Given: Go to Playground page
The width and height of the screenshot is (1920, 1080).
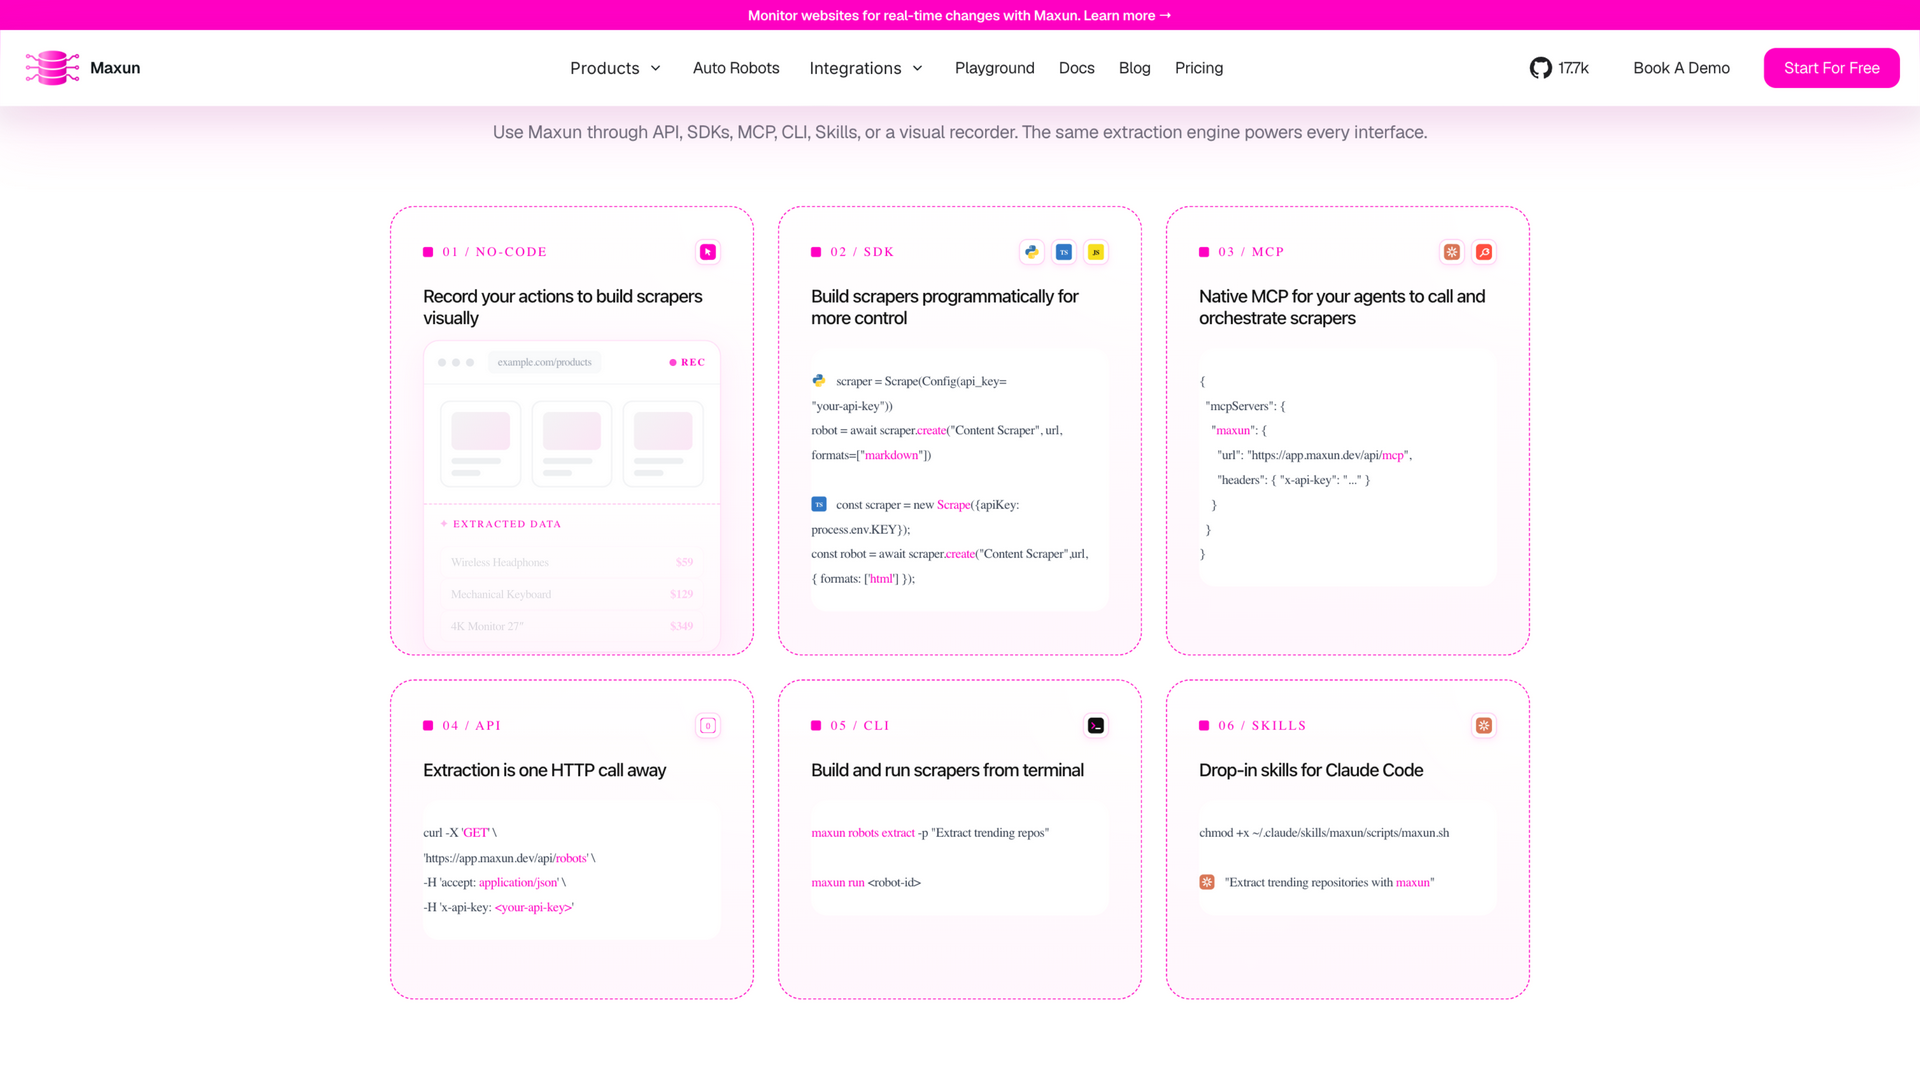Looking at the screenshot, I should pos(994,68).
